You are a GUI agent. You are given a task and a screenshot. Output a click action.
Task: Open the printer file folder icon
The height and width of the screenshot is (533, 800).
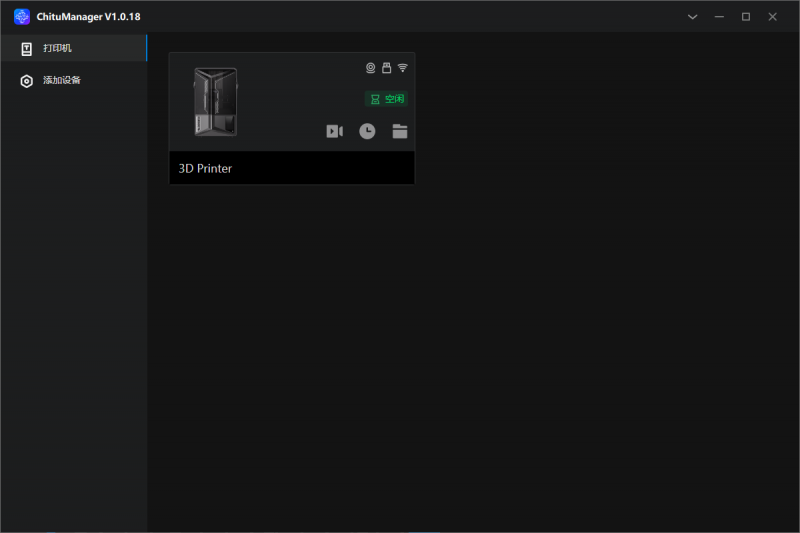pyautogui.click(x=400, y=131)
